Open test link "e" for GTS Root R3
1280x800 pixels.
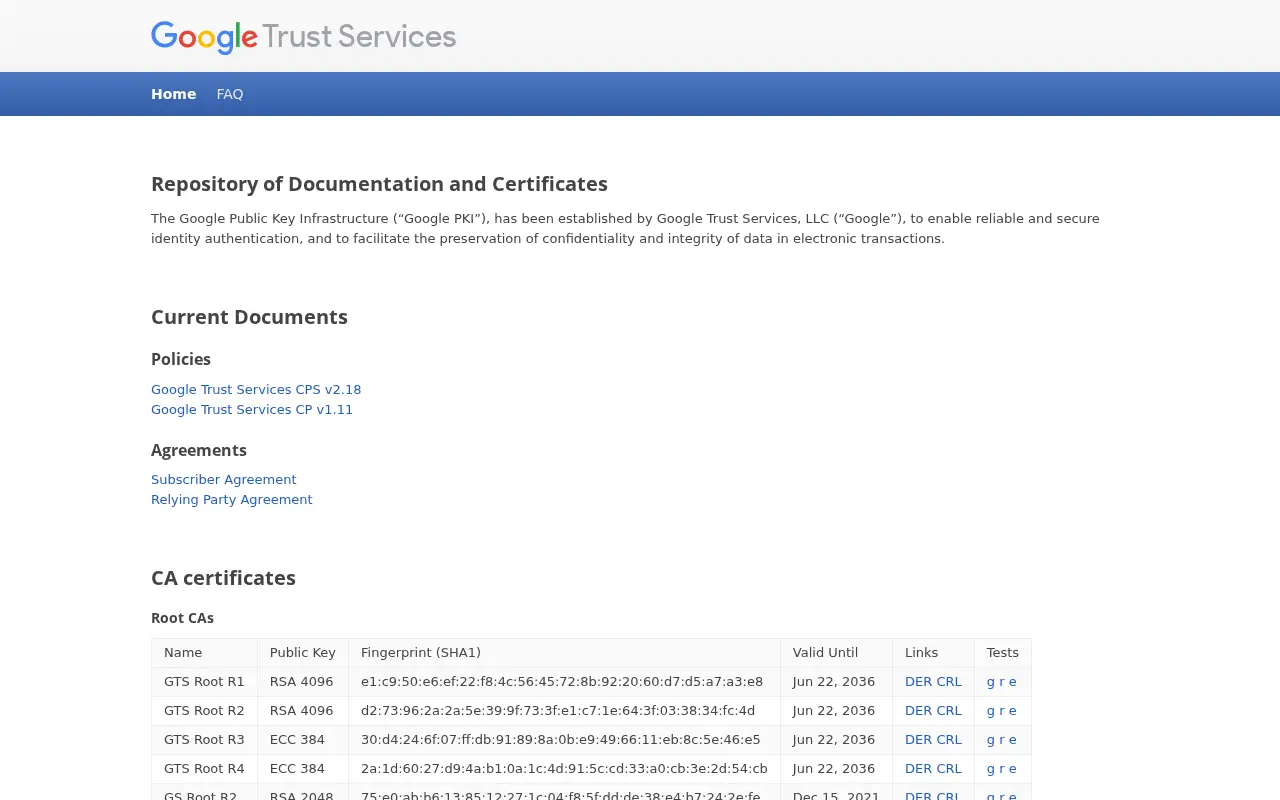coord(1013,740)
